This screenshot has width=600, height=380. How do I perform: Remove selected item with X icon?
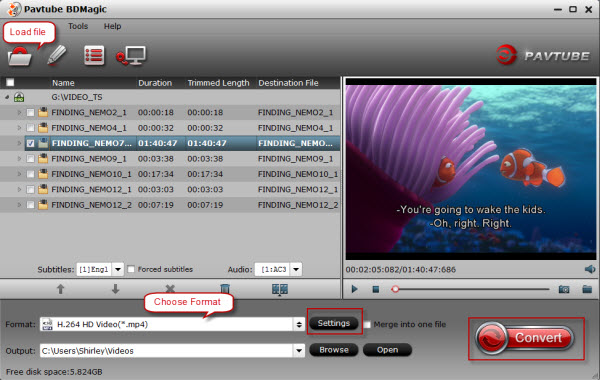[170, 289]
